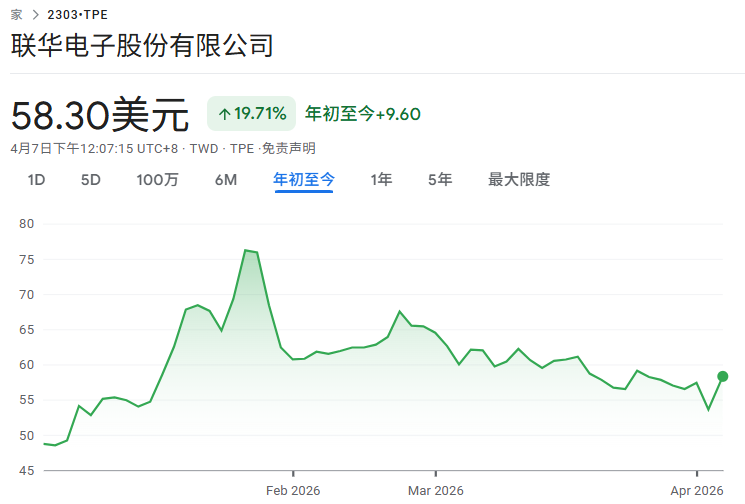This screenshot has width=745, height=504.
Task: Click the 75 y-axis label
Action: click(27, 260)
